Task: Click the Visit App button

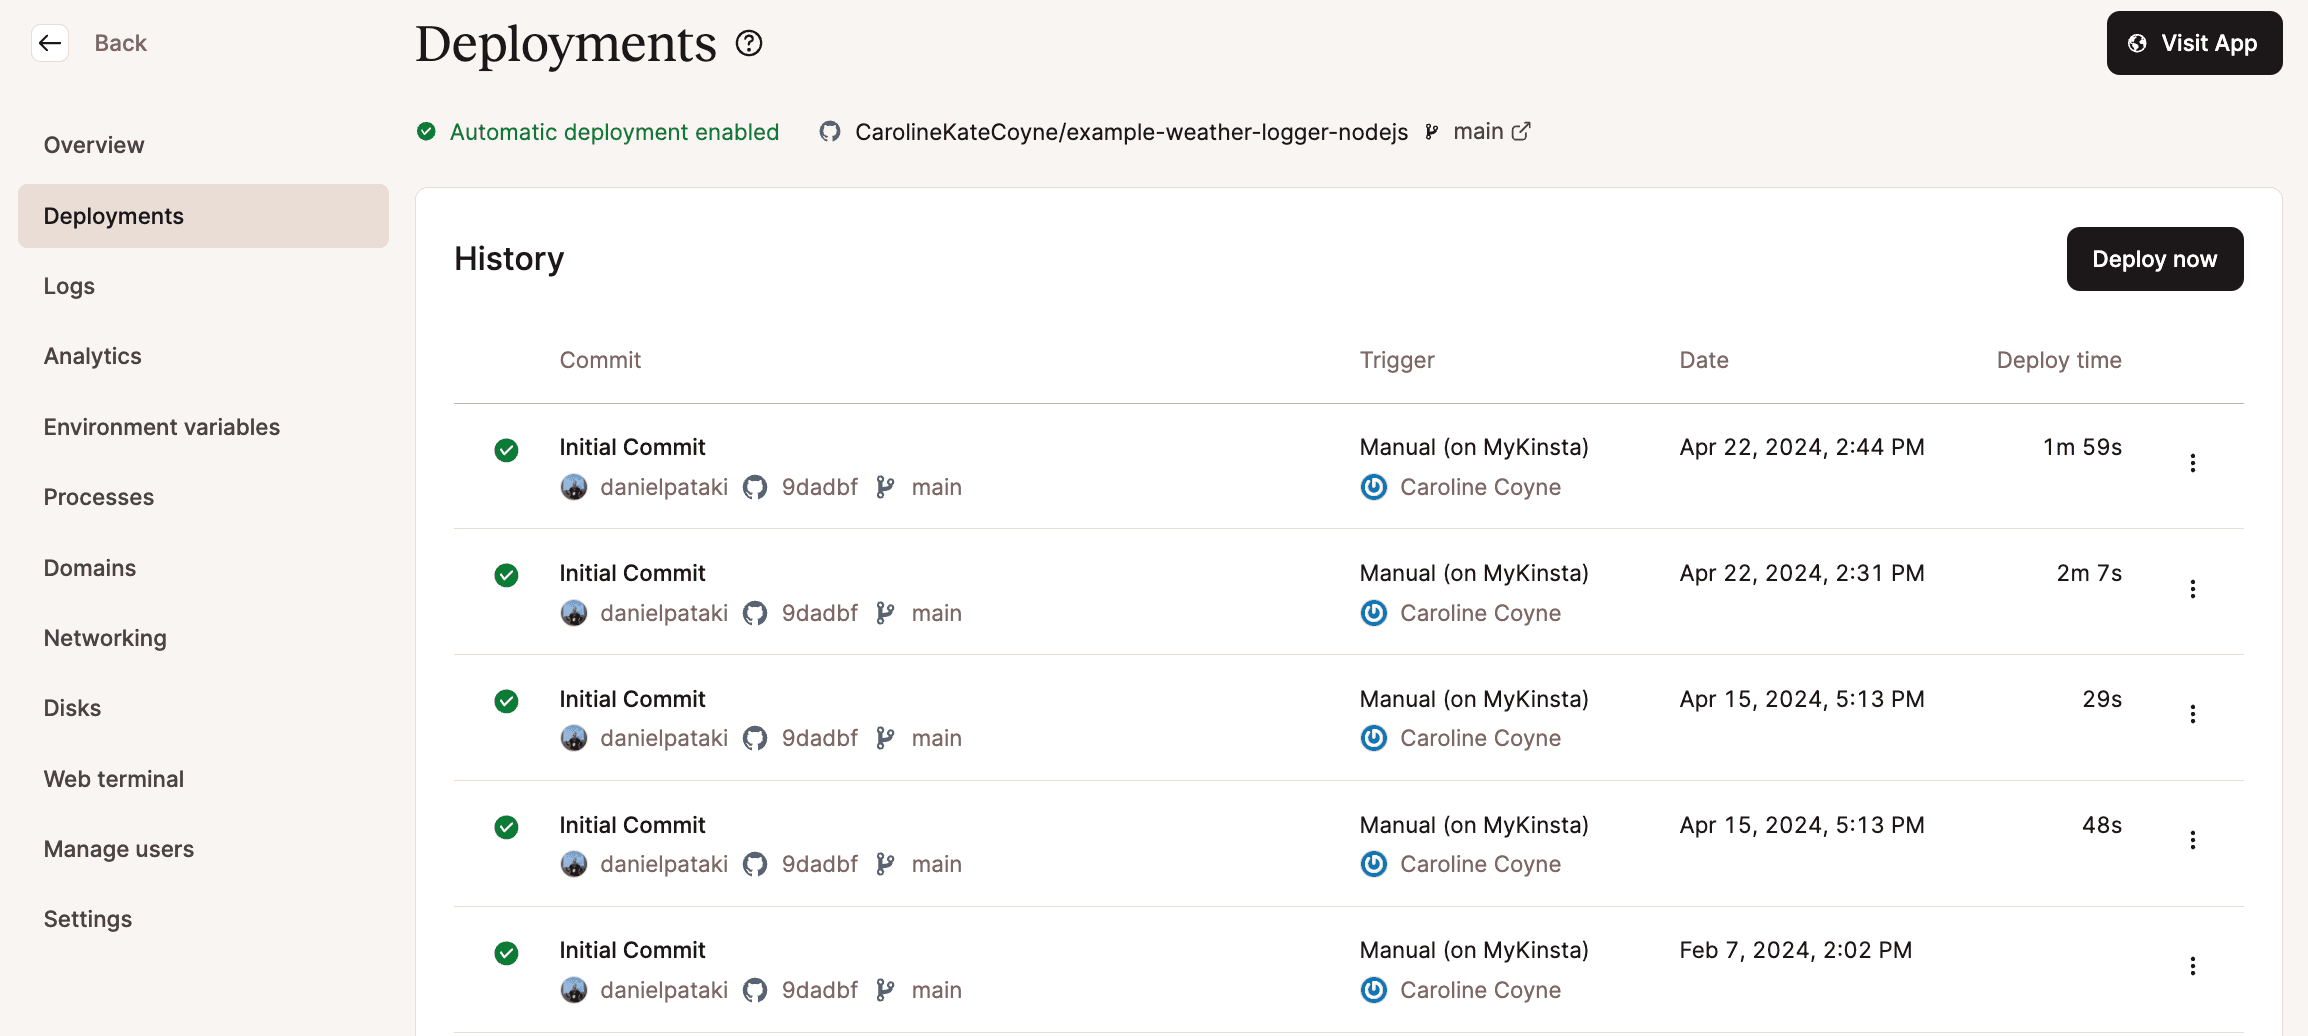Action: pos(2194,43)
